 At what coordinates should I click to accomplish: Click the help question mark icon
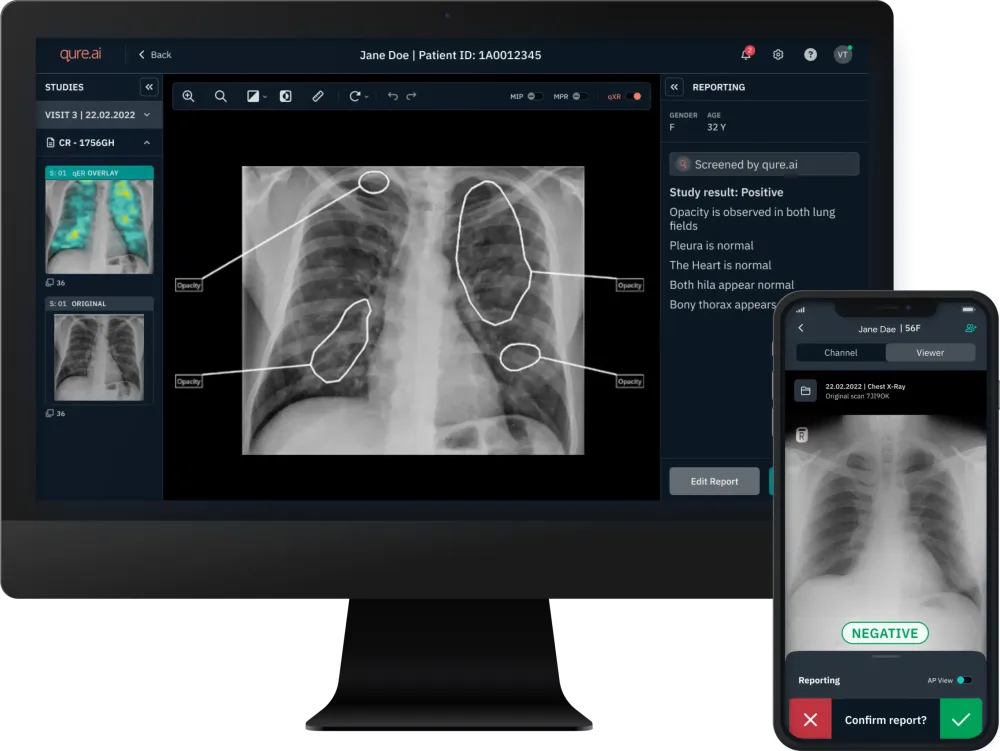coord(810,55)
